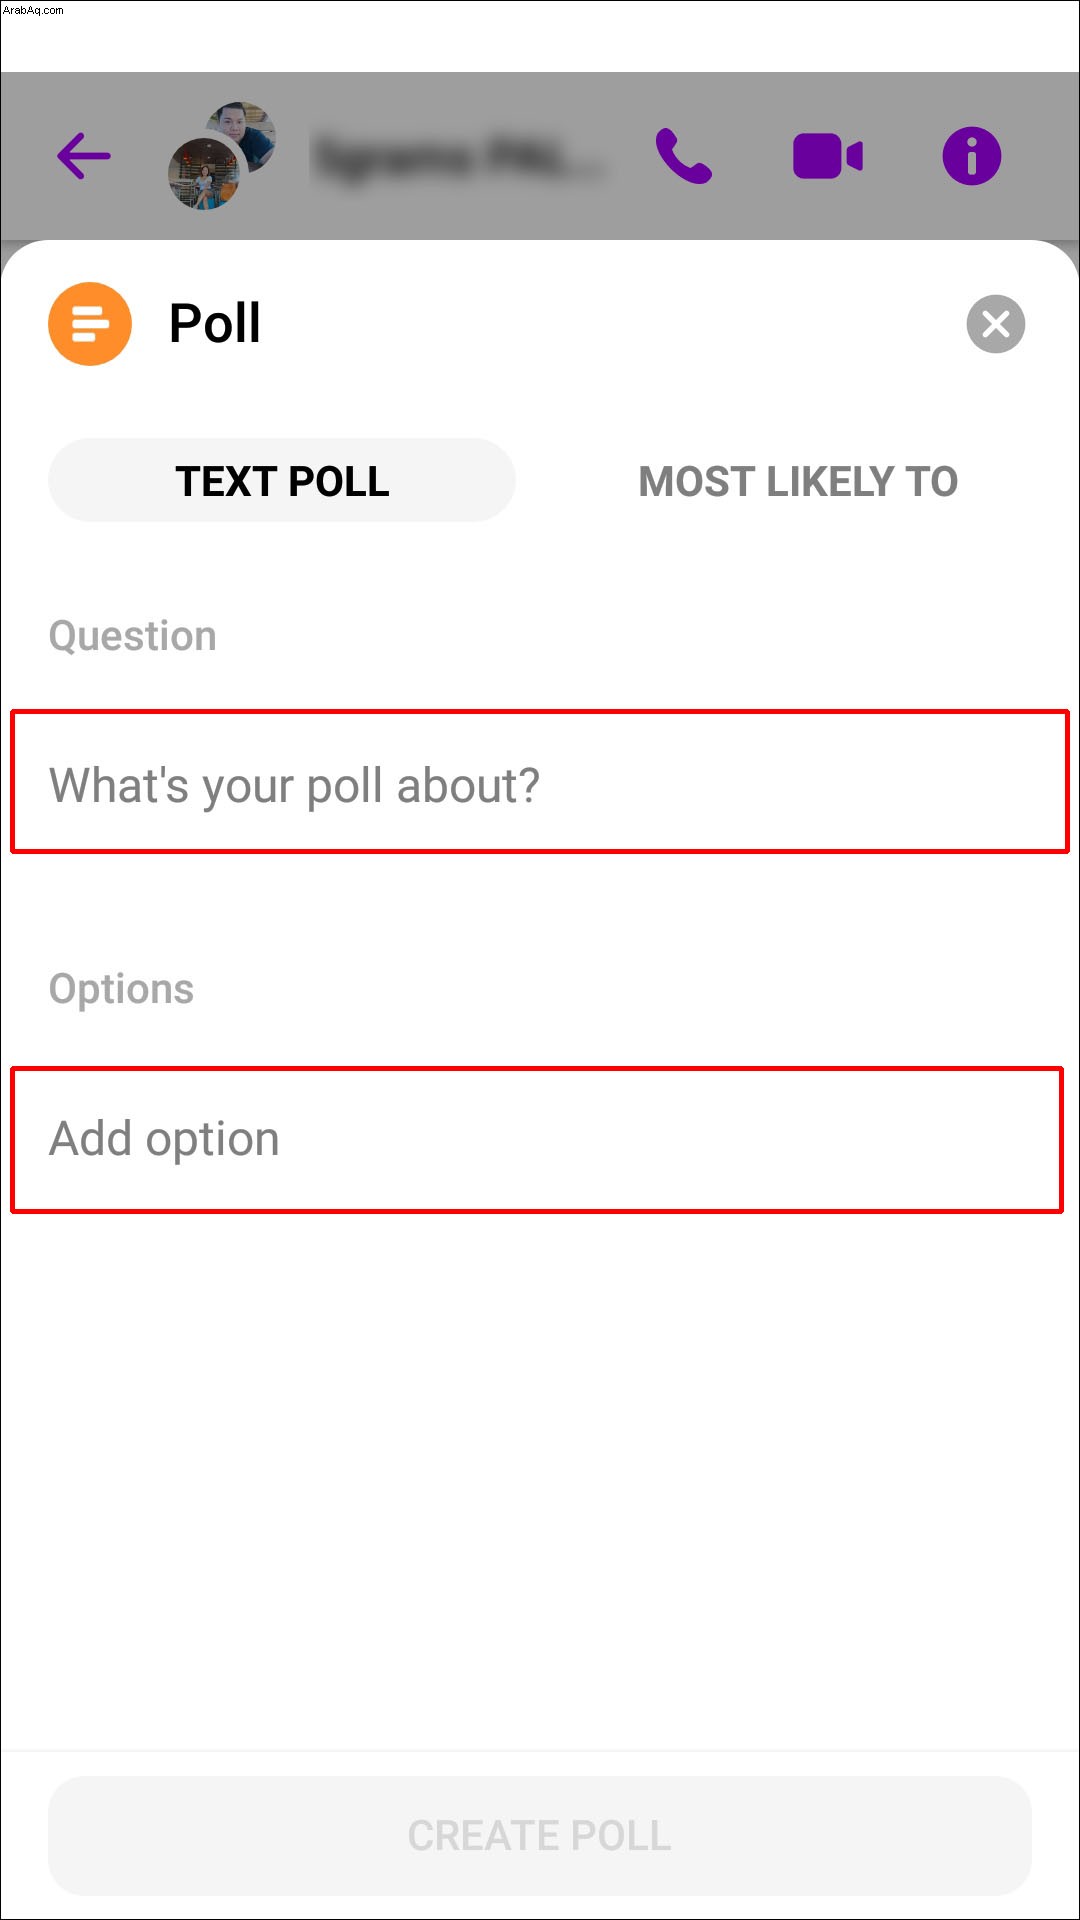1080x1920 pixels.
Task: Tap the blank area below the Add option field
Action: (540, 1480)
